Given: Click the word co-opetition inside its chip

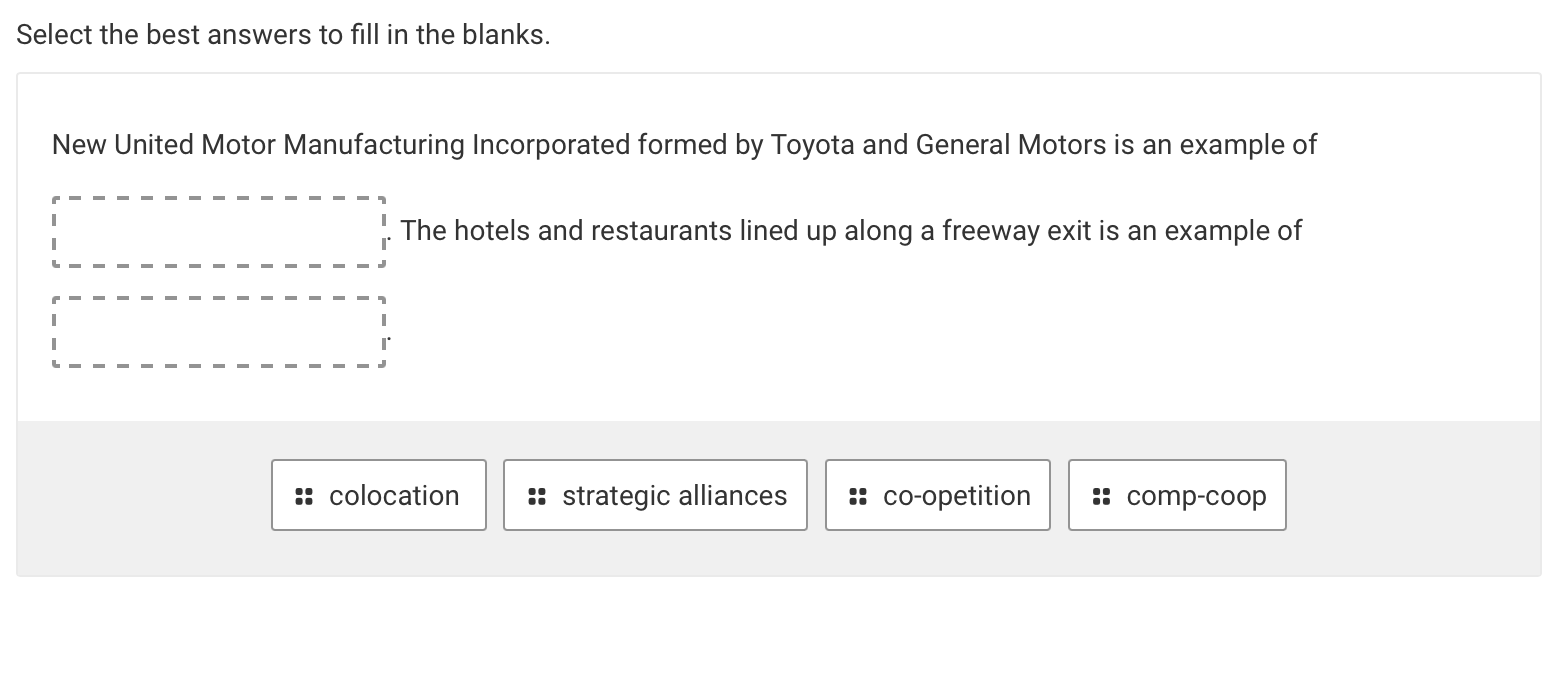Looking at the screenshot, I should [x=957, y=494].
